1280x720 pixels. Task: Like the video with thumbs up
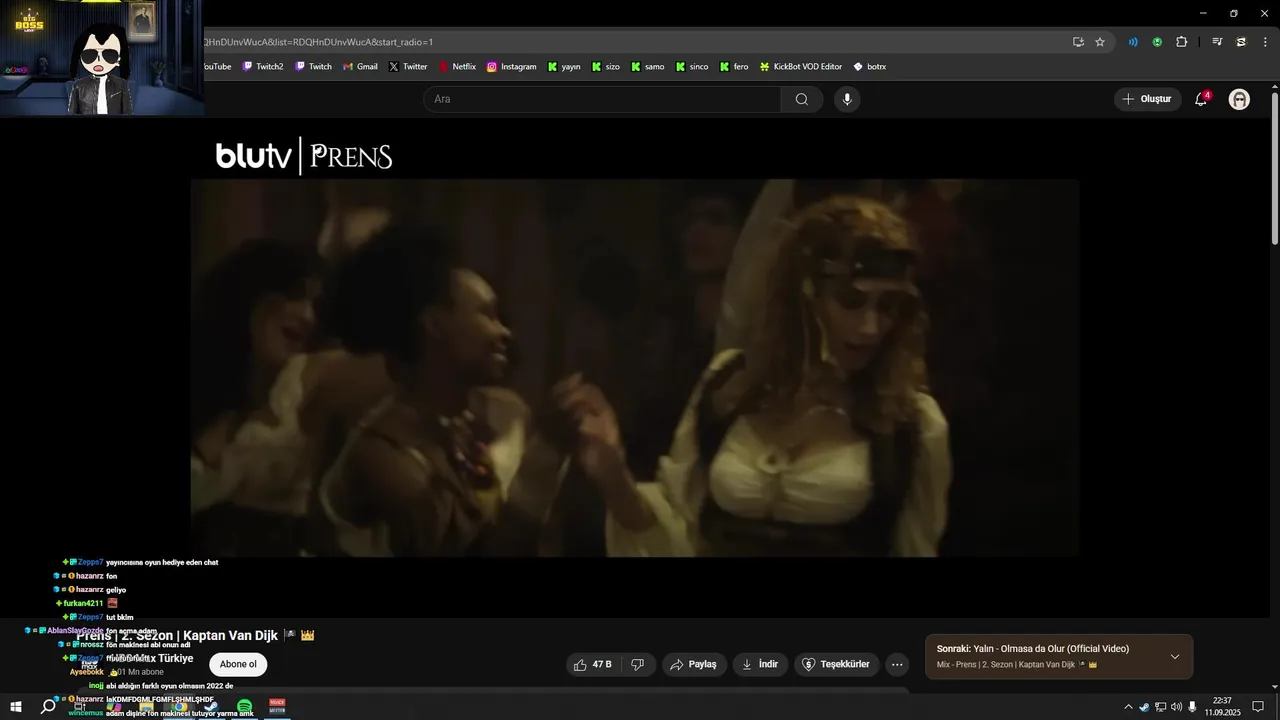point(593,664)
